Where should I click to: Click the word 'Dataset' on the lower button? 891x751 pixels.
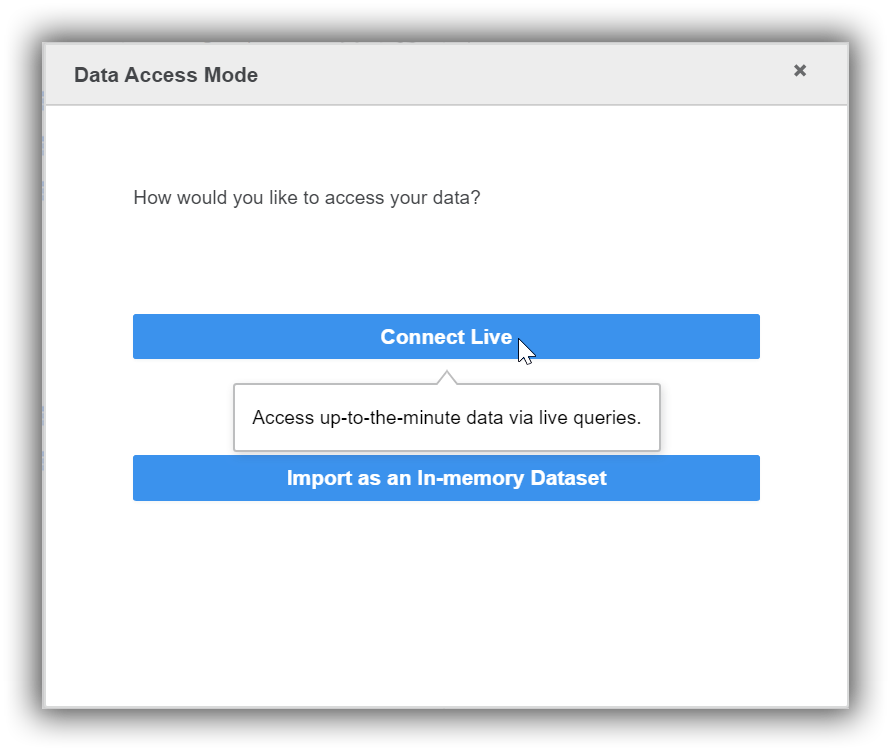[x=568, y=478]
